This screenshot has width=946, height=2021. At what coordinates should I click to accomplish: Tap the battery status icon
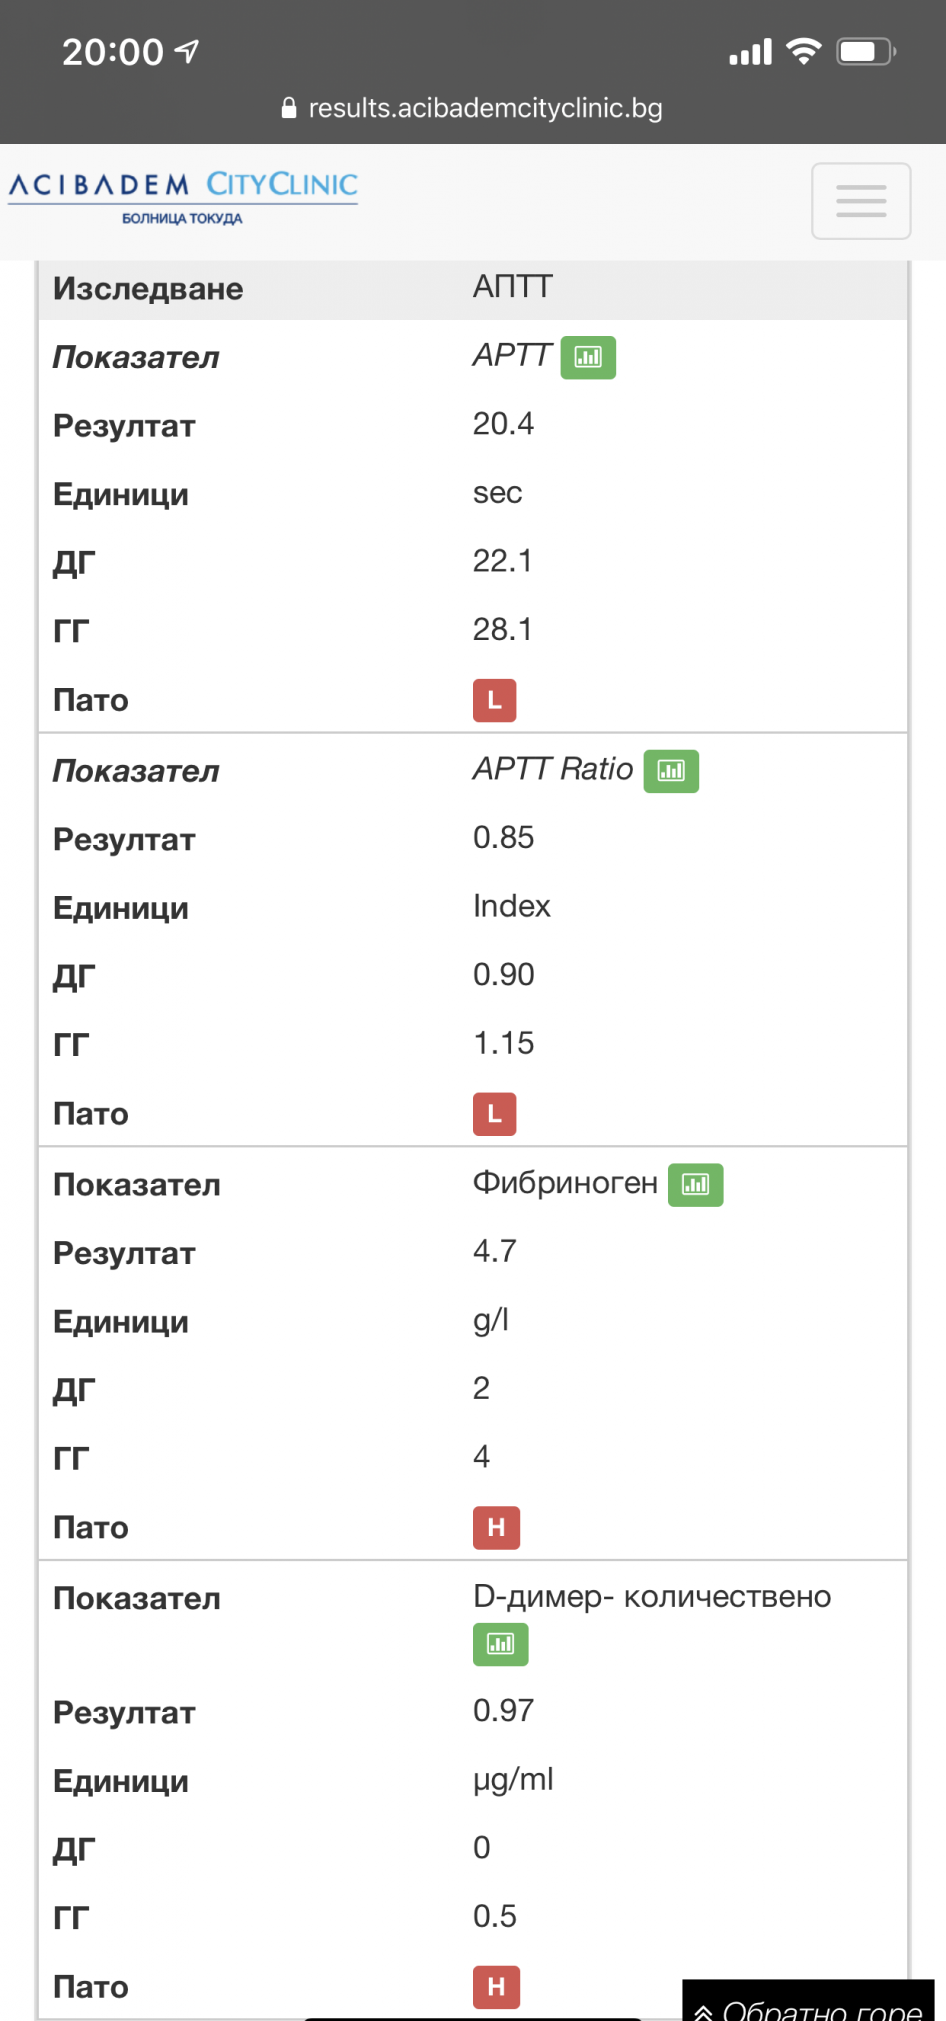(866, 51)
